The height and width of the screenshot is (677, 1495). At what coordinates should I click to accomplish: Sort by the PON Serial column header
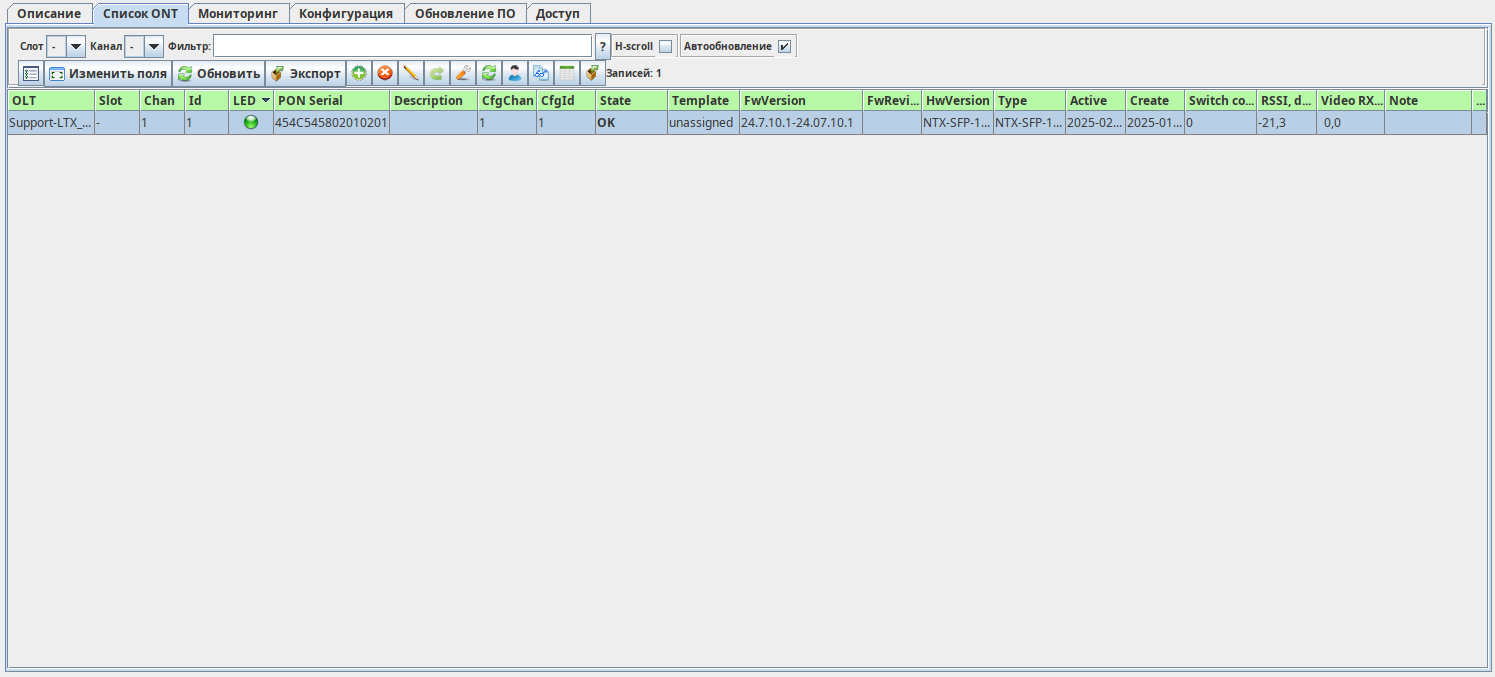click(x=332, y=100)
